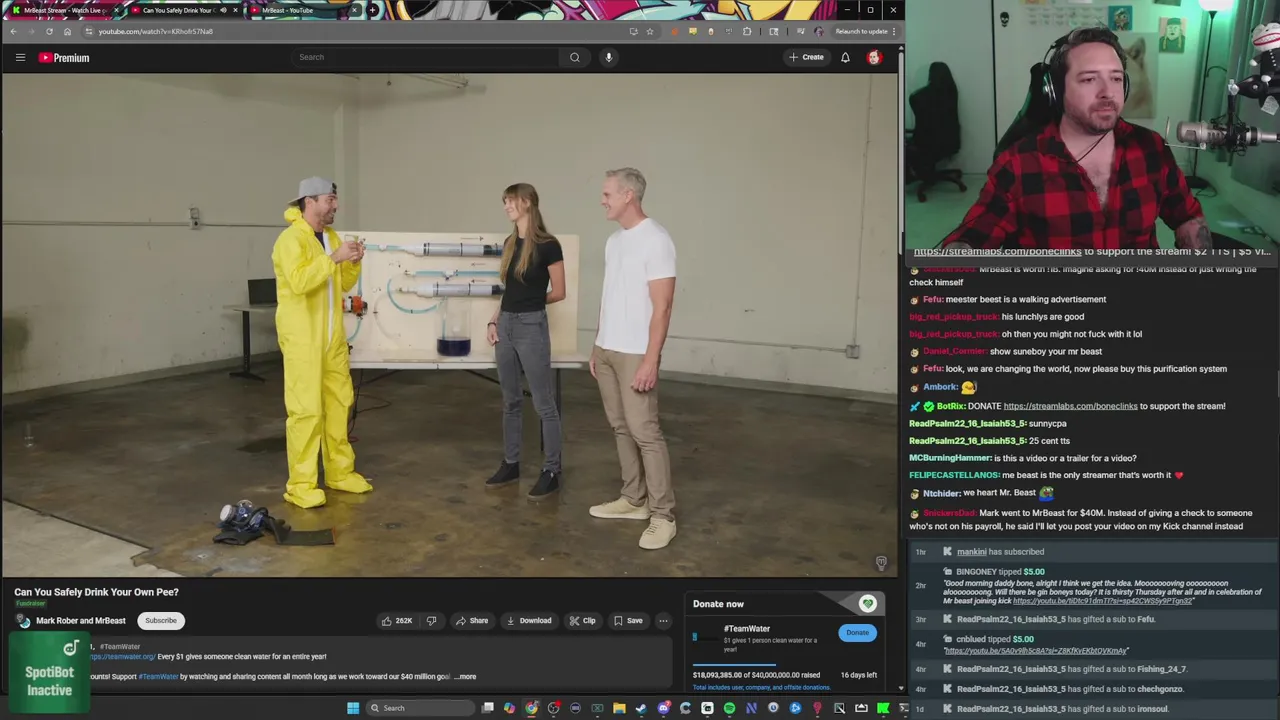Open more actions three-dot menu

(x=663, y=620)
